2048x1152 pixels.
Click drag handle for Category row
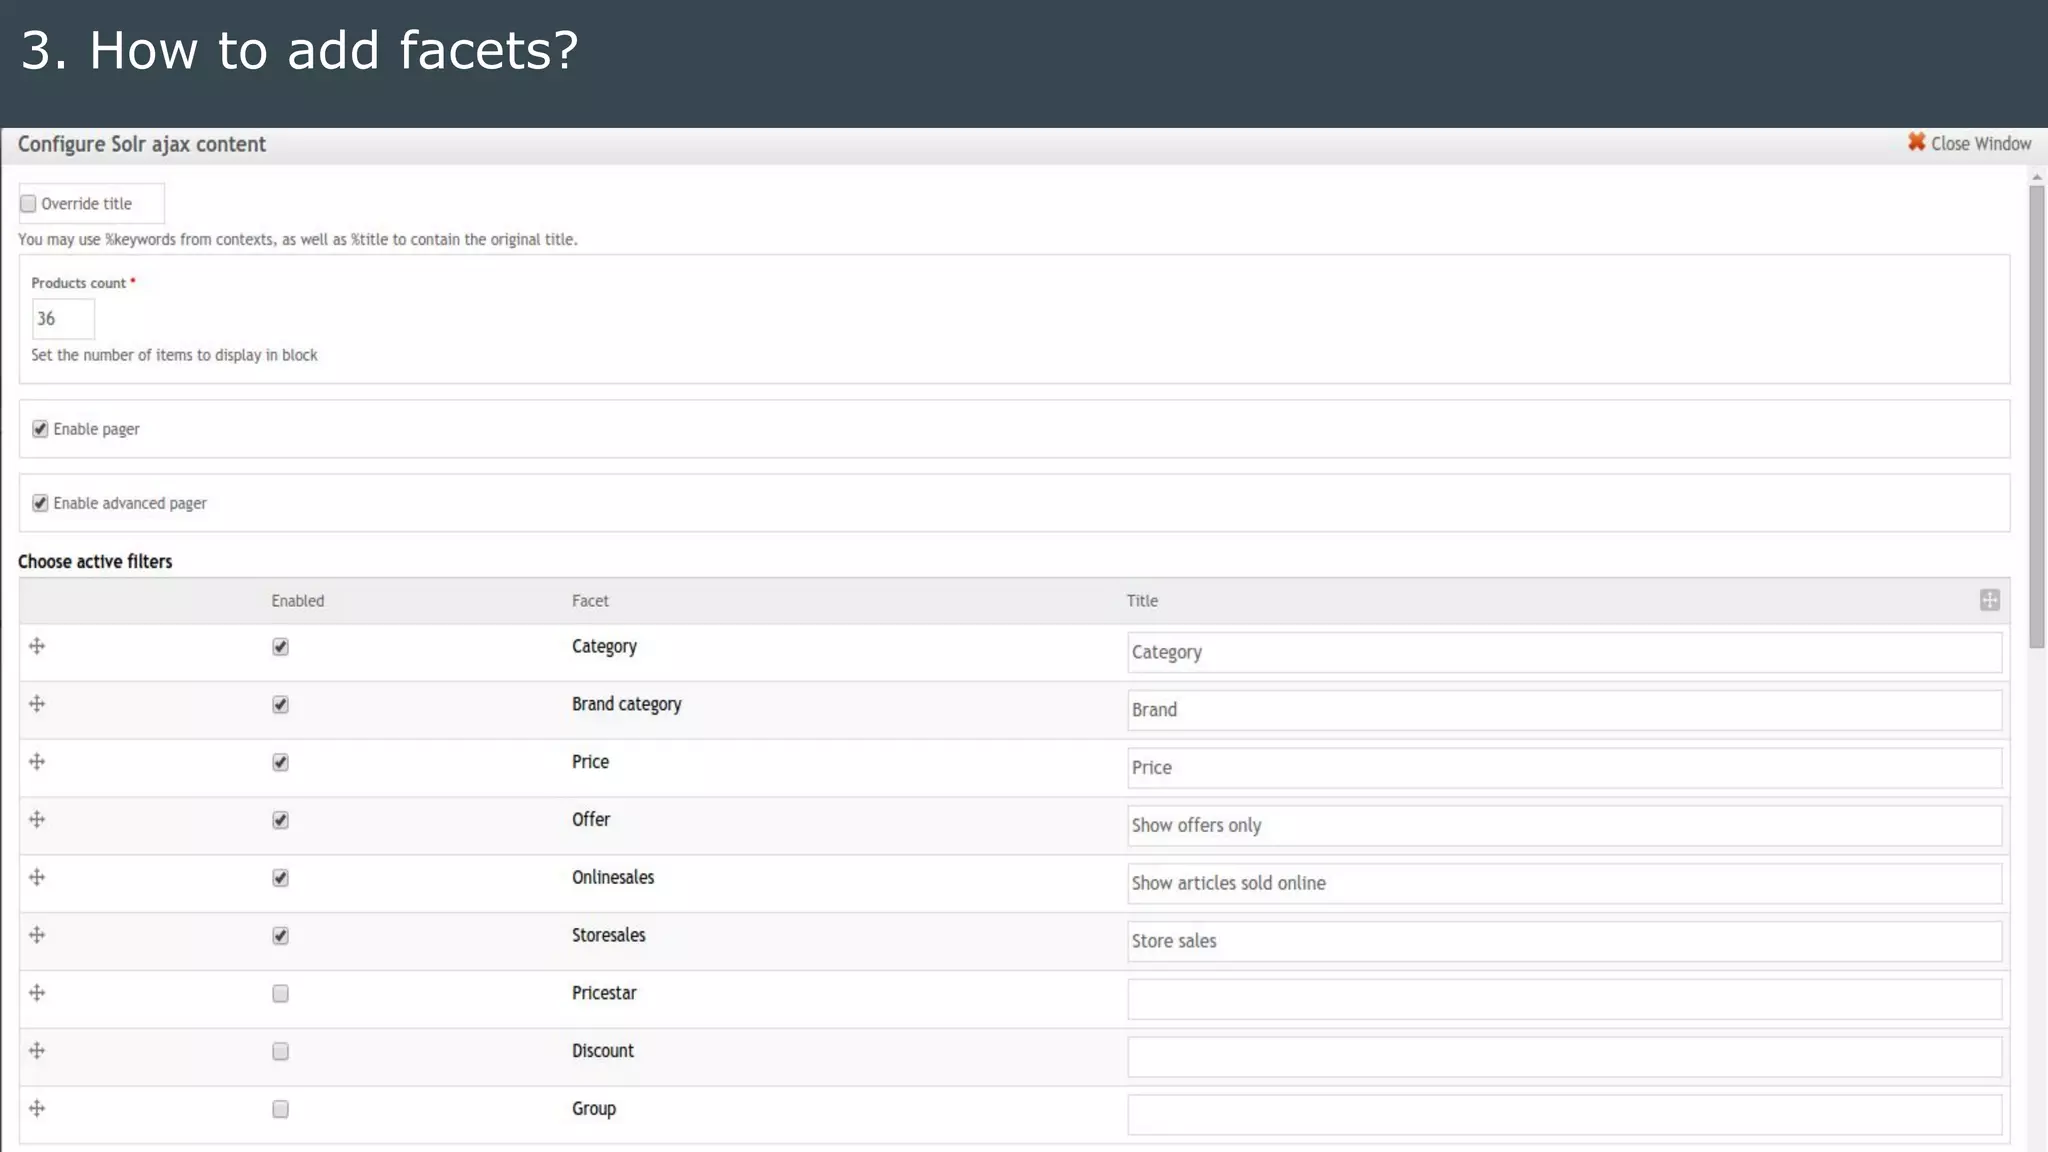(37, 646)
